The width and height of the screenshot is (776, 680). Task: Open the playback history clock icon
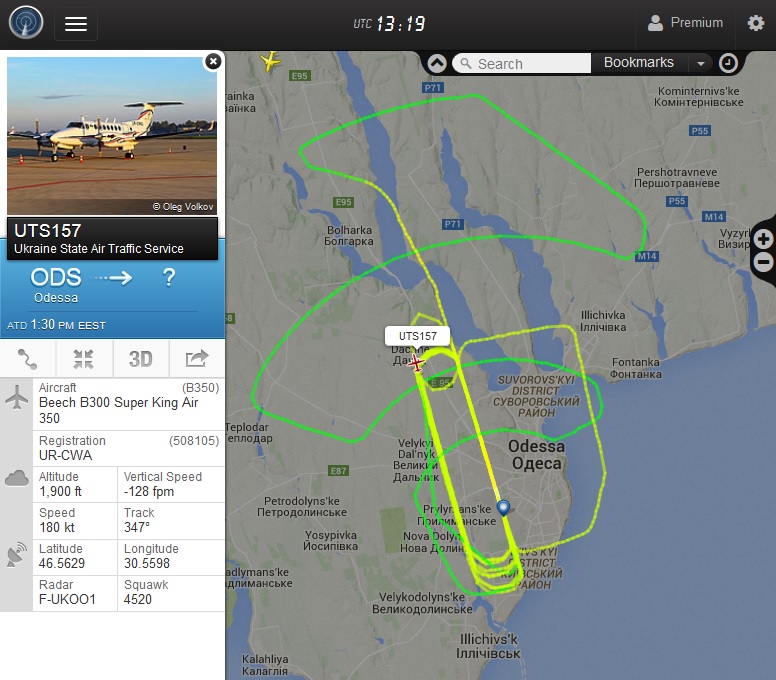tap(728, 63)
